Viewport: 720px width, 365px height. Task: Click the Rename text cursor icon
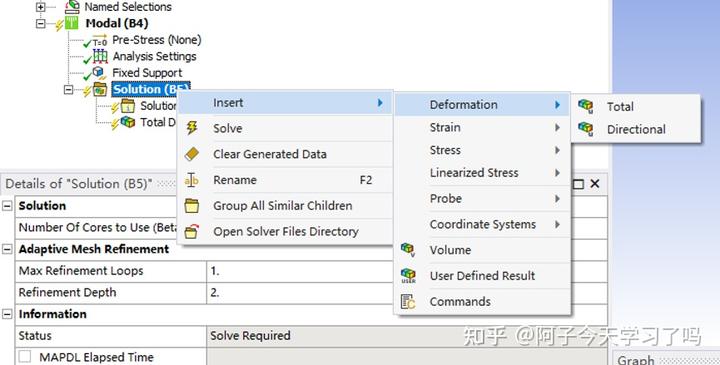point(191,180)
